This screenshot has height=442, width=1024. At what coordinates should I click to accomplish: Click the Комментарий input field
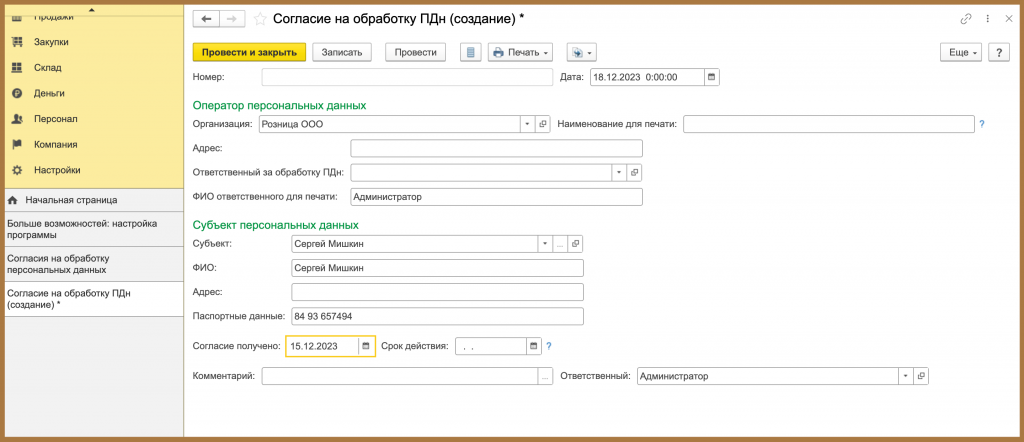click(400, 376)
